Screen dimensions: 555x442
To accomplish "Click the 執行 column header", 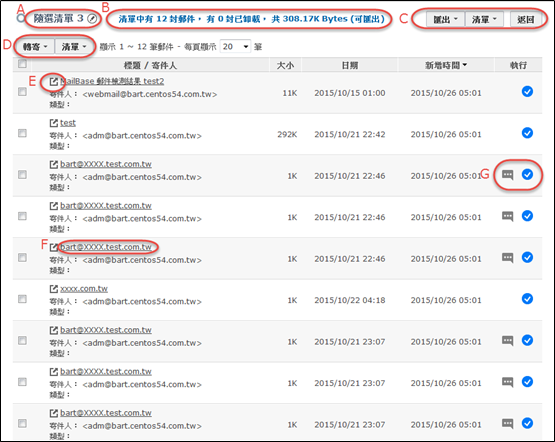I will (518, 65).
